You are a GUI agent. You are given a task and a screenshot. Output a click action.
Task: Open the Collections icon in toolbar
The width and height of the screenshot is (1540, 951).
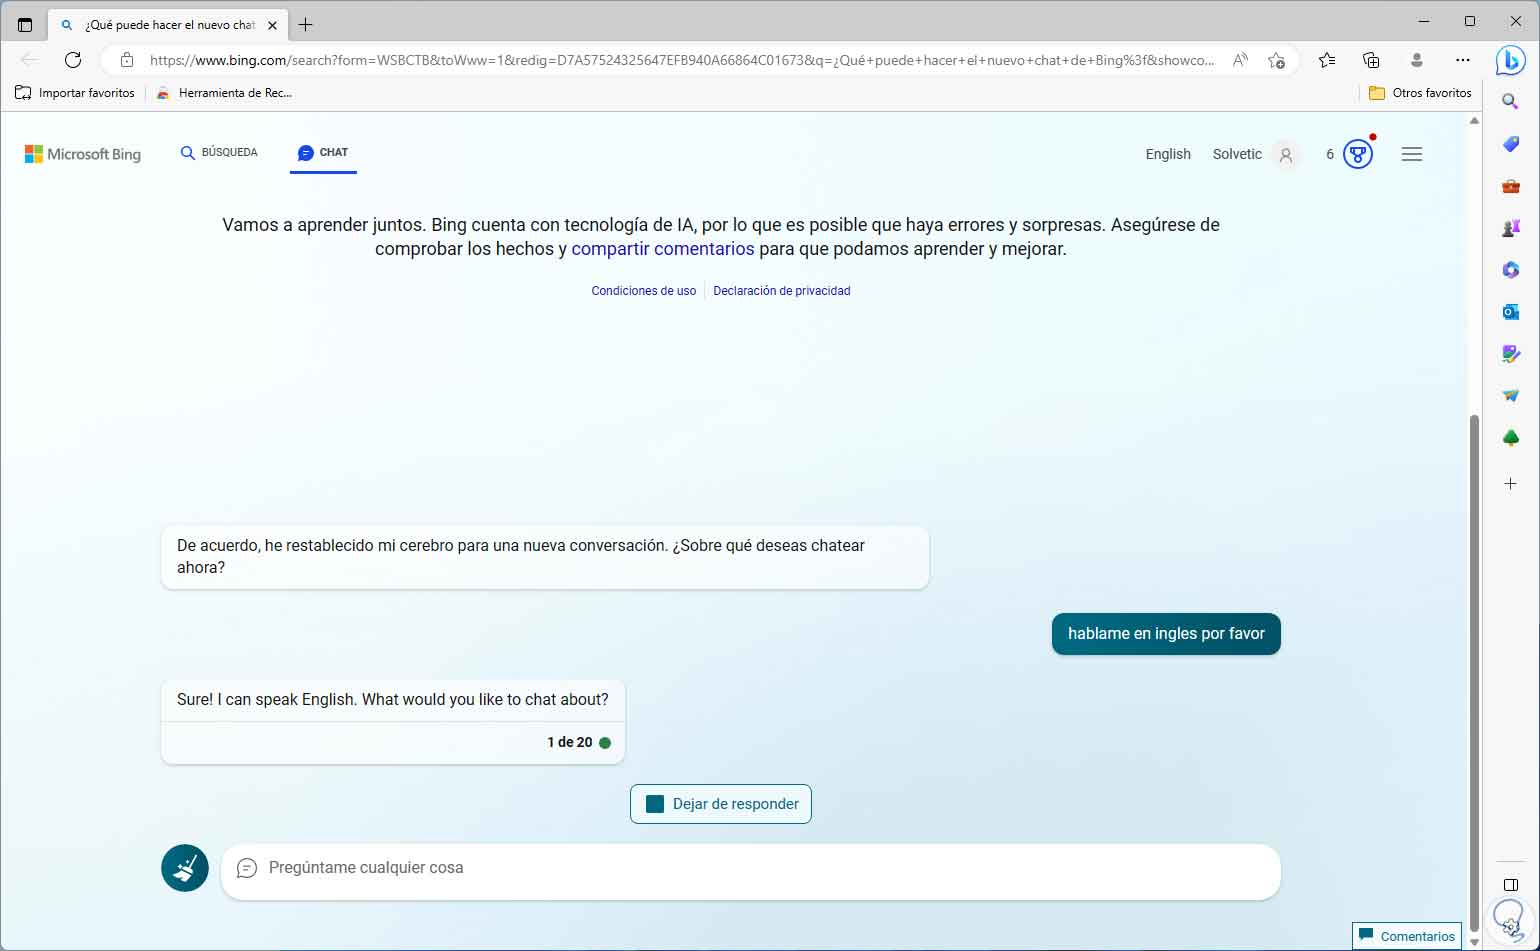tap(1371, 60)
